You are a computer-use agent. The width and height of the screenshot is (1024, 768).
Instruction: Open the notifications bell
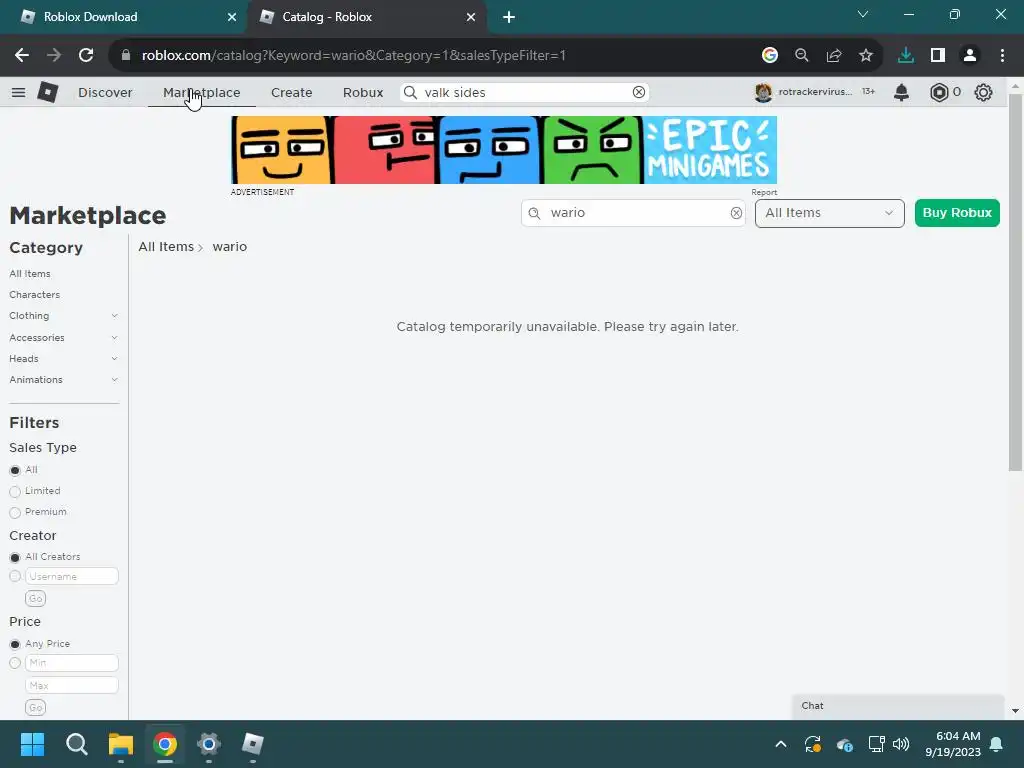tap(901, 92)
